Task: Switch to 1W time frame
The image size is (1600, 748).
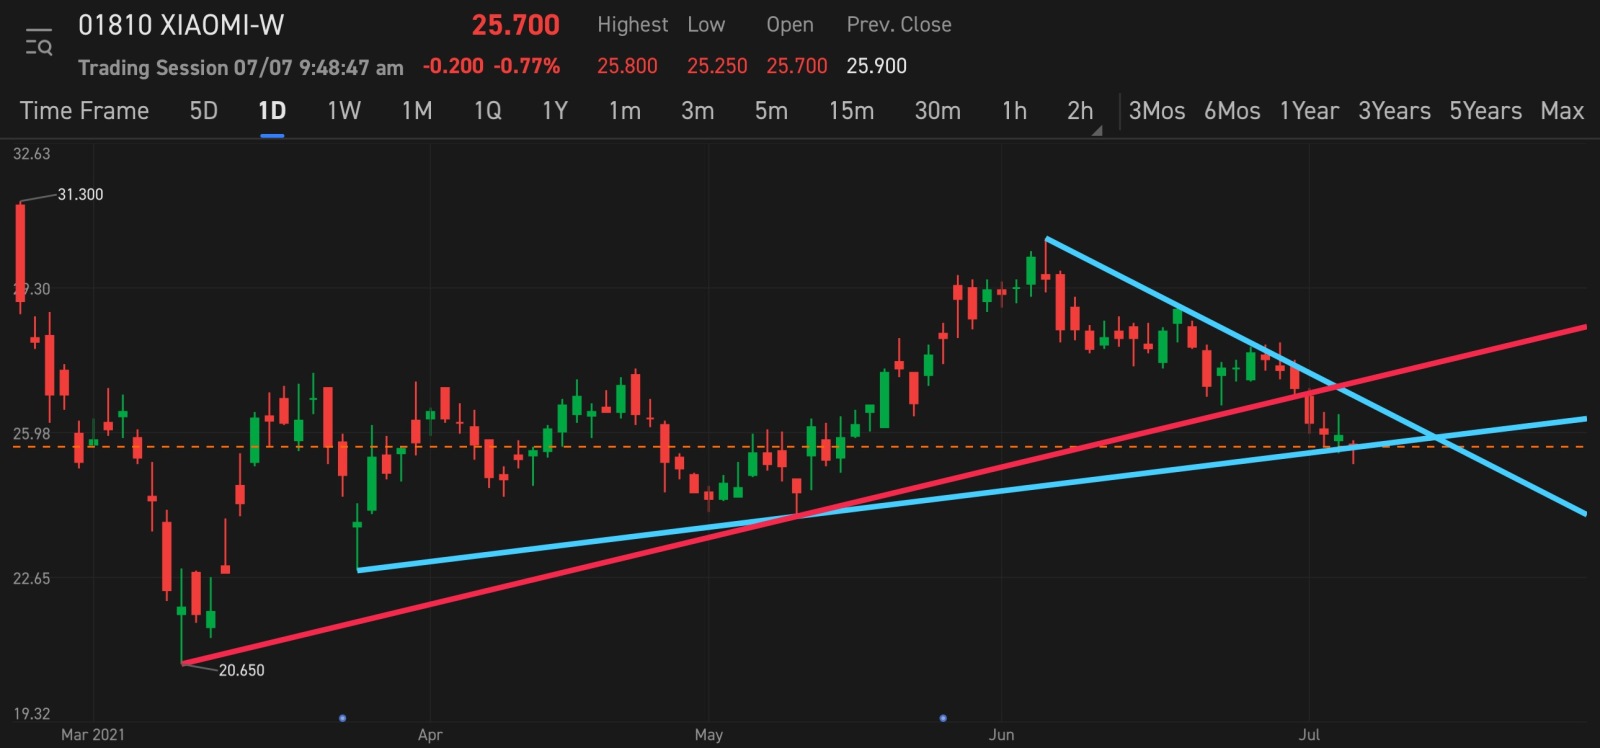Action: pos(344,111)
